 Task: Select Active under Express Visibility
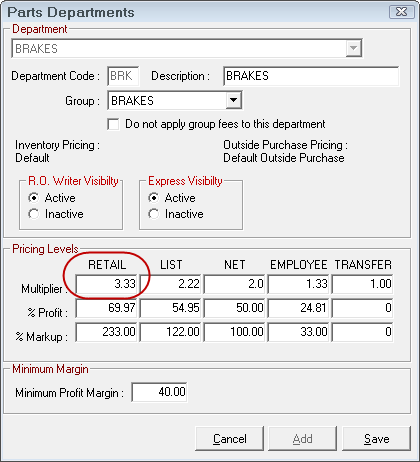pos(154,198)
